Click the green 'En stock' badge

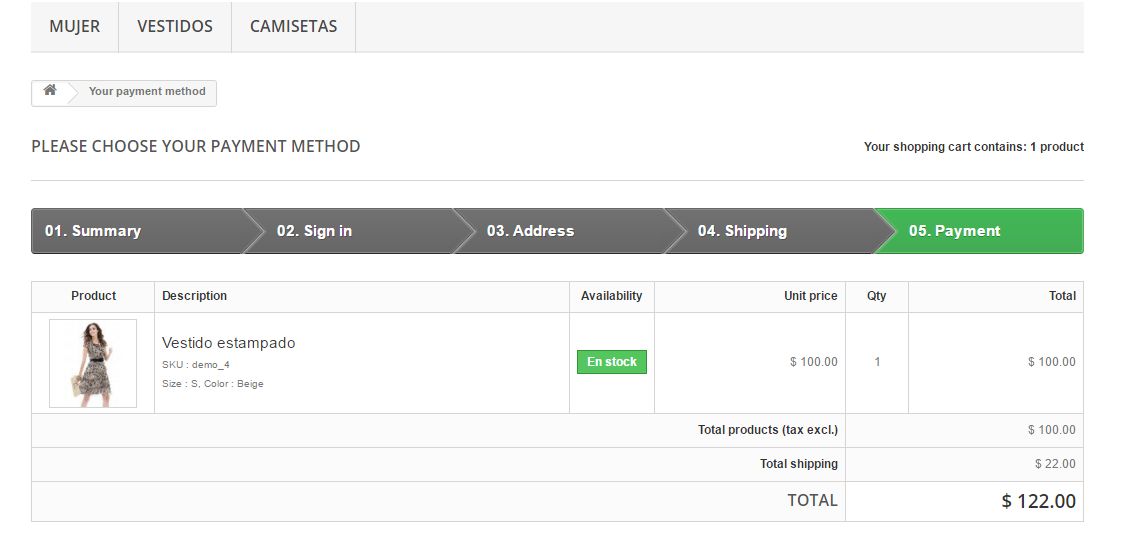pyautogui.click(x=612, y=362)
